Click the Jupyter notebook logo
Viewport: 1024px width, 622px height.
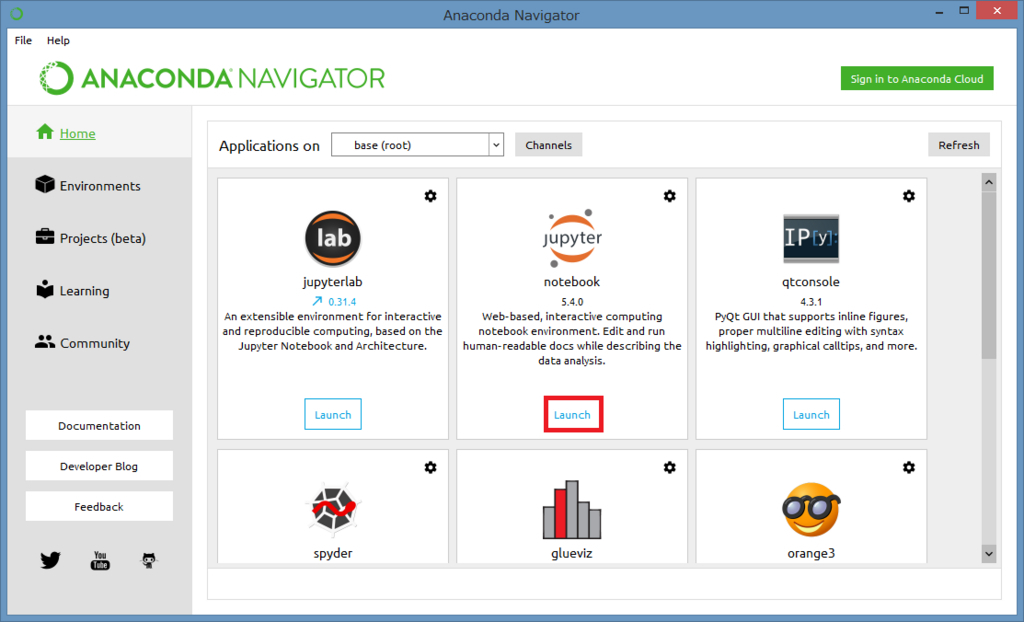click(x=572, y=238)
